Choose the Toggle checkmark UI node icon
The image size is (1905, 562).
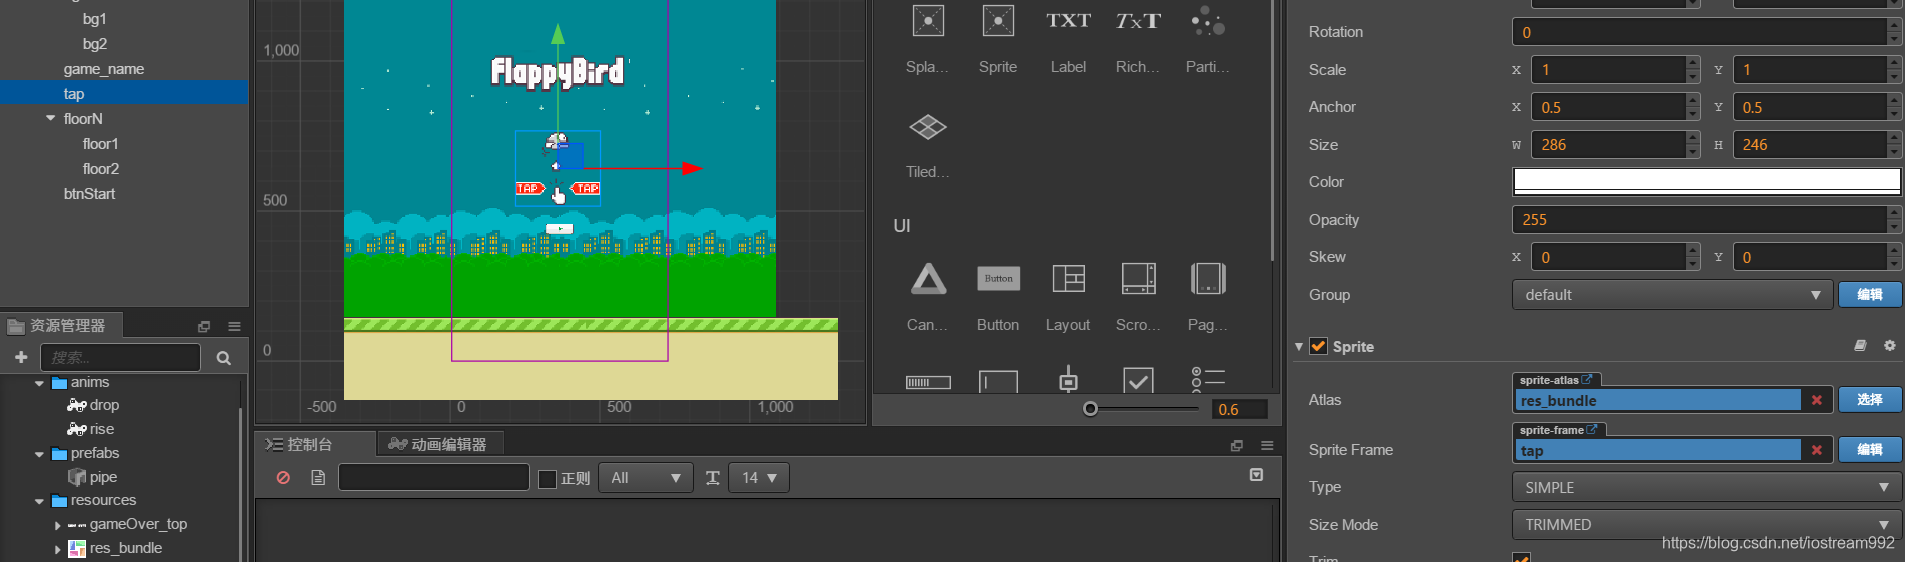tap(1138, 380)
